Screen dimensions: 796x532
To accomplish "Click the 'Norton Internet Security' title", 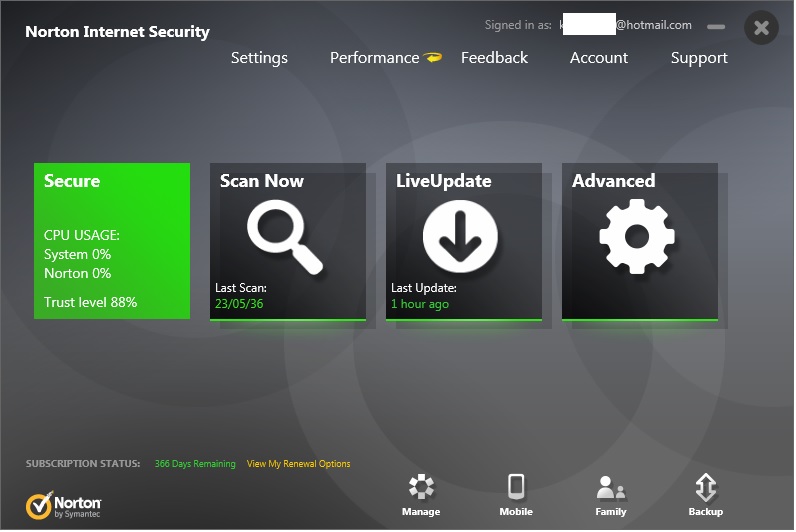I will (117, 31).
